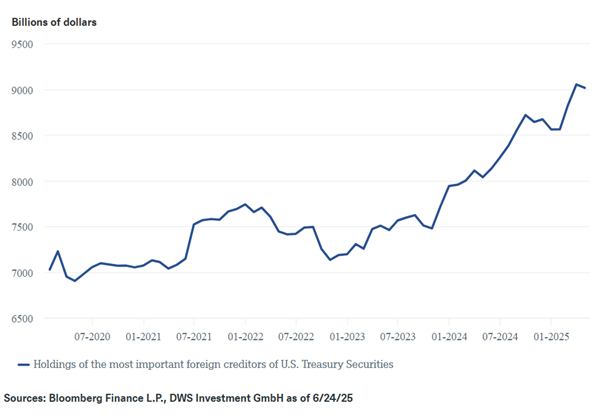Click the legend's blue line marker

click(23, 365)
